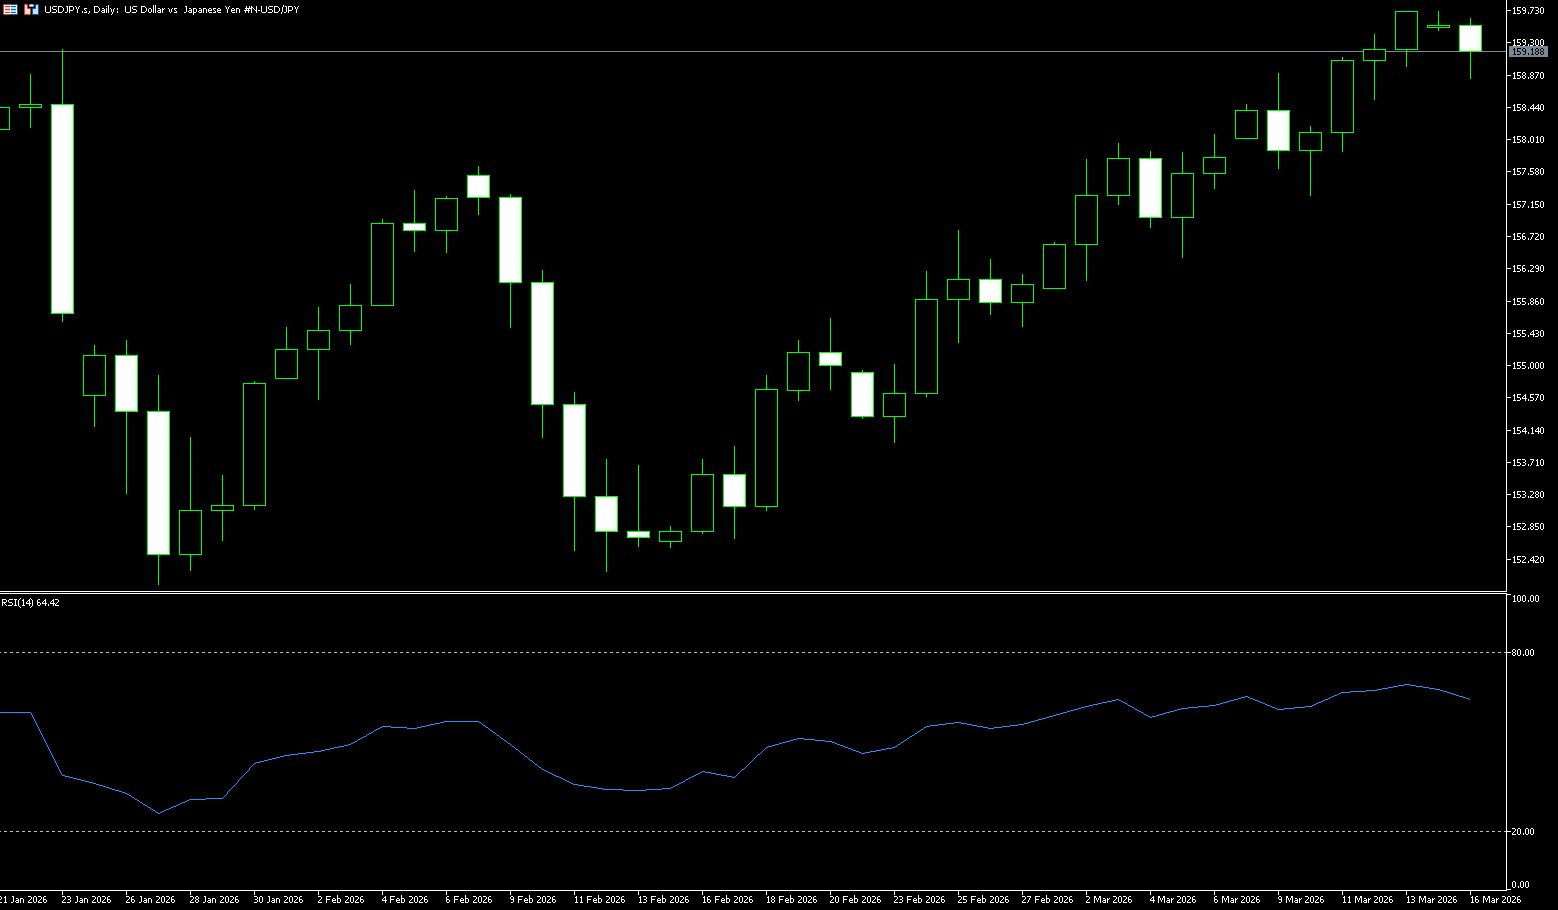This screenshot has height=910, width=1558.
Task: Click the RSI 100.00 scale label
Action: point(1525,599)
